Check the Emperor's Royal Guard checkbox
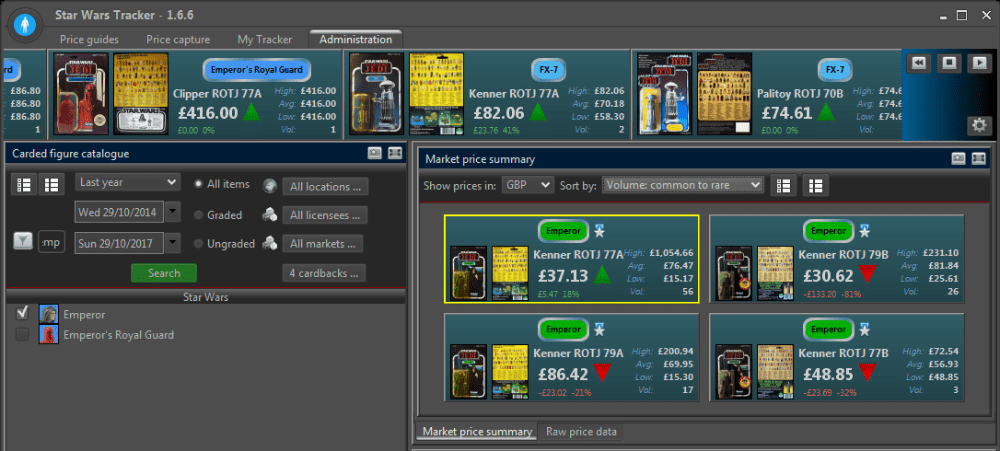The height and width of the screenshot is (451, 1000). 22,334
